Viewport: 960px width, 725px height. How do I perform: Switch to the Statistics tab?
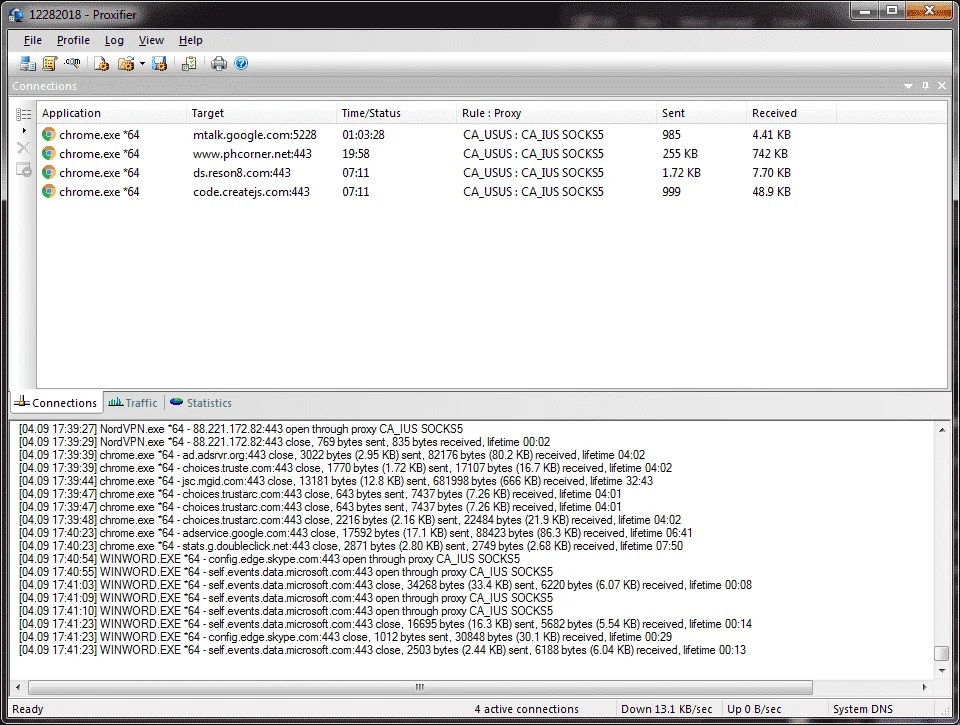point(201,402)
